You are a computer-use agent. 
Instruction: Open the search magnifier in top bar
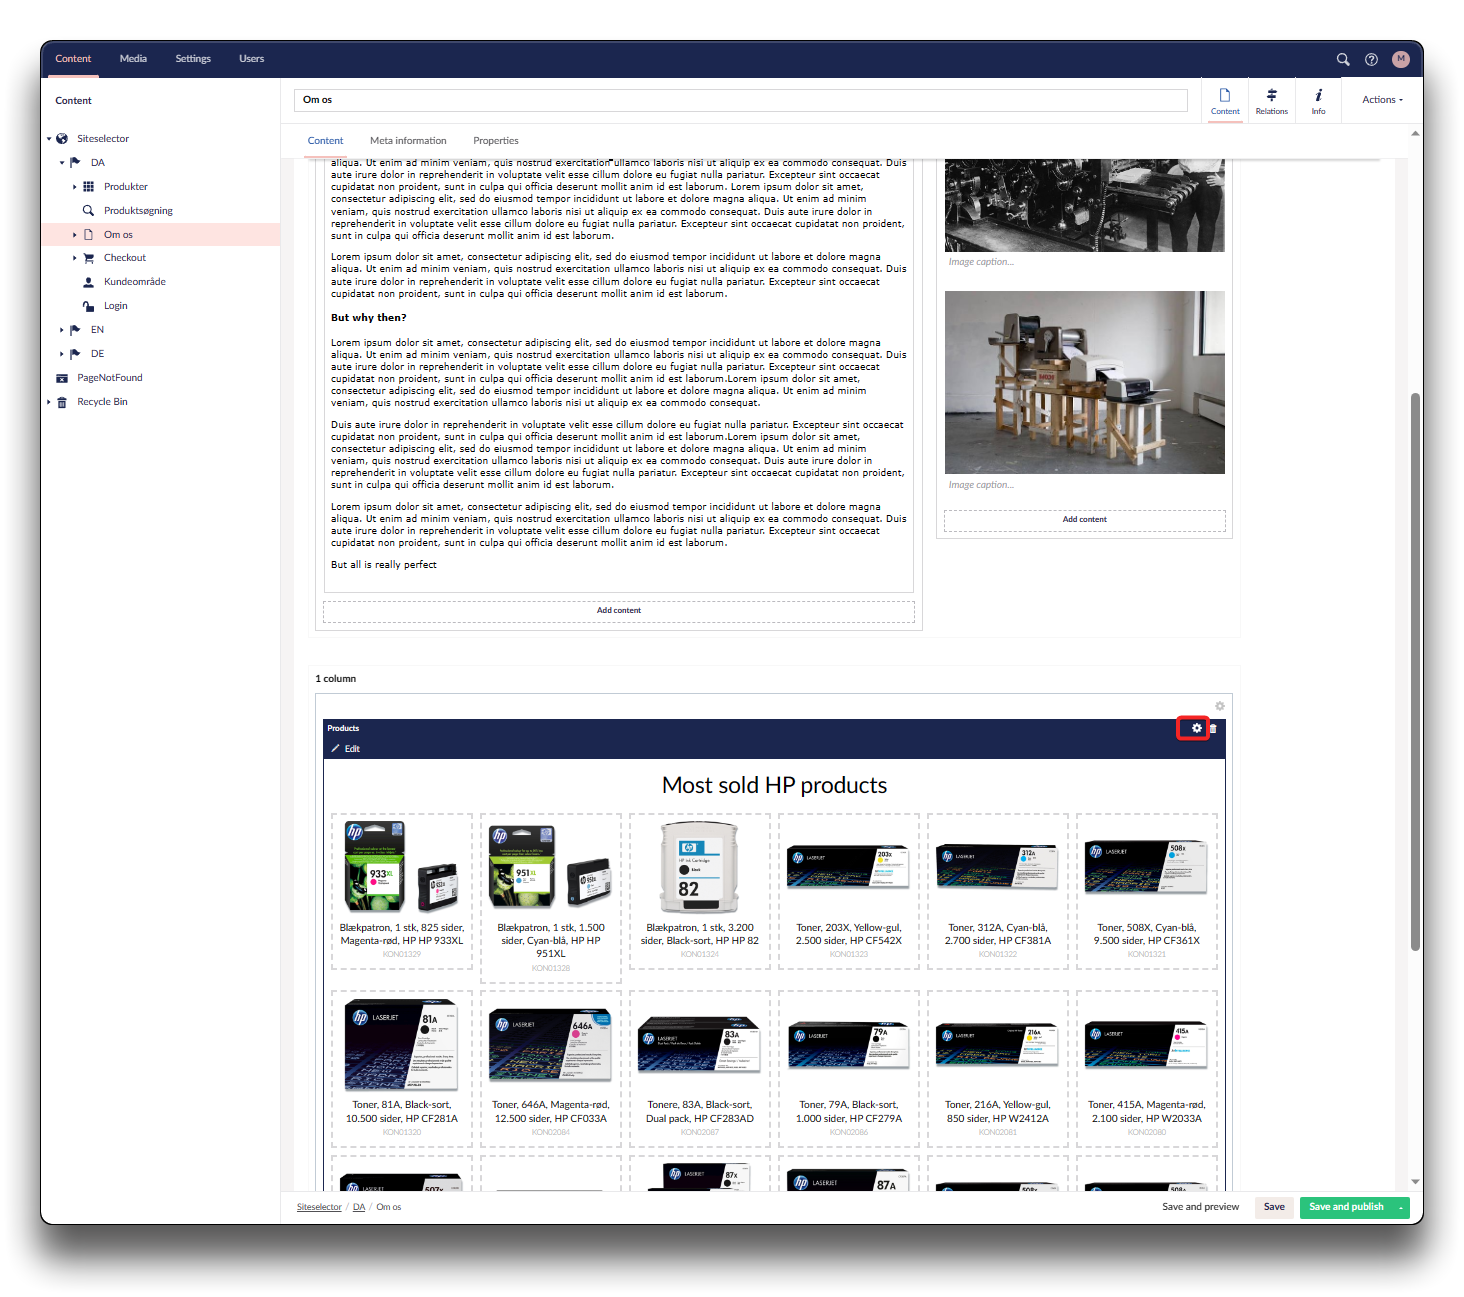click(x=1343, y=59)
